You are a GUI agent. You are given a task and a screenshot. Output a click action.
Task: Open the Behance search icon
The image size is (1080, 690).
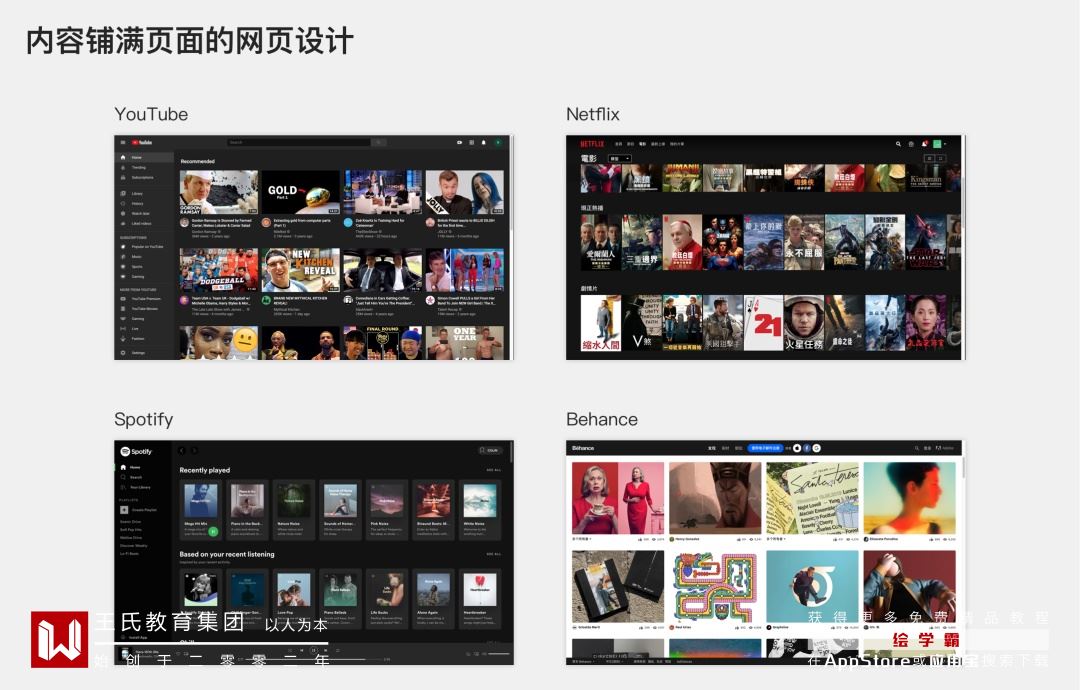pos(917,448)
